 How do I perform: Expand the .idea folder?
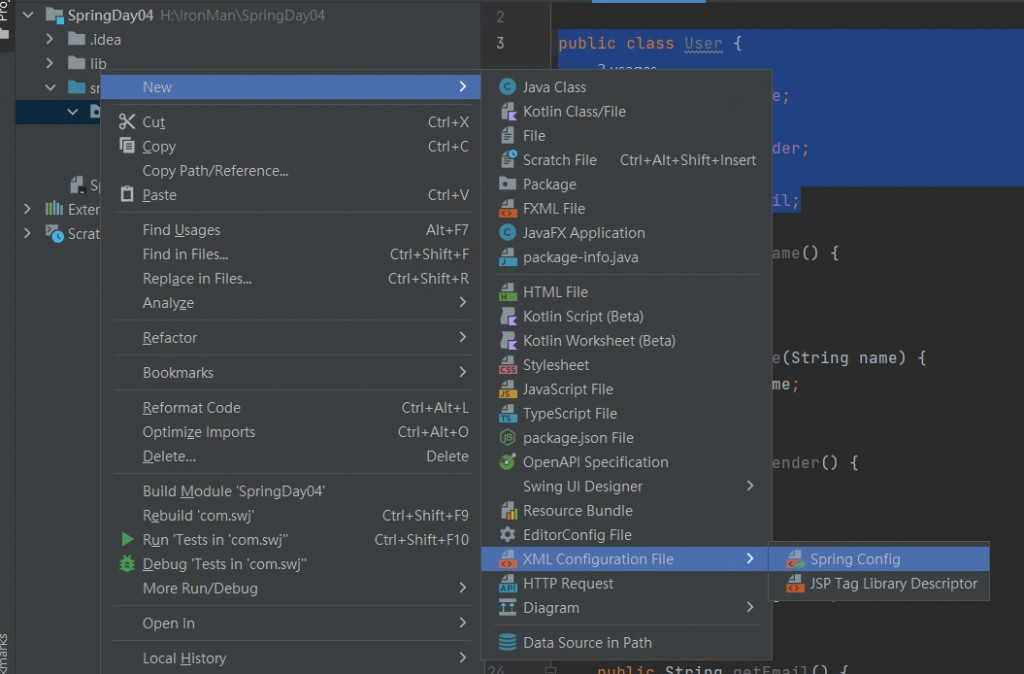pyautogui.click(x=50, y=39)
